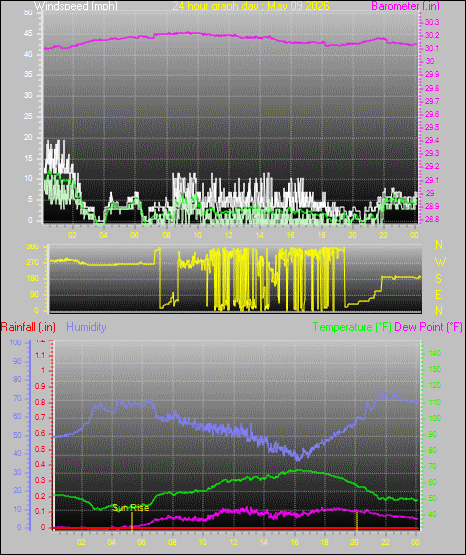
Task: Click the Rainfall (.in) legend label
Action: click(x=28, y=327)
